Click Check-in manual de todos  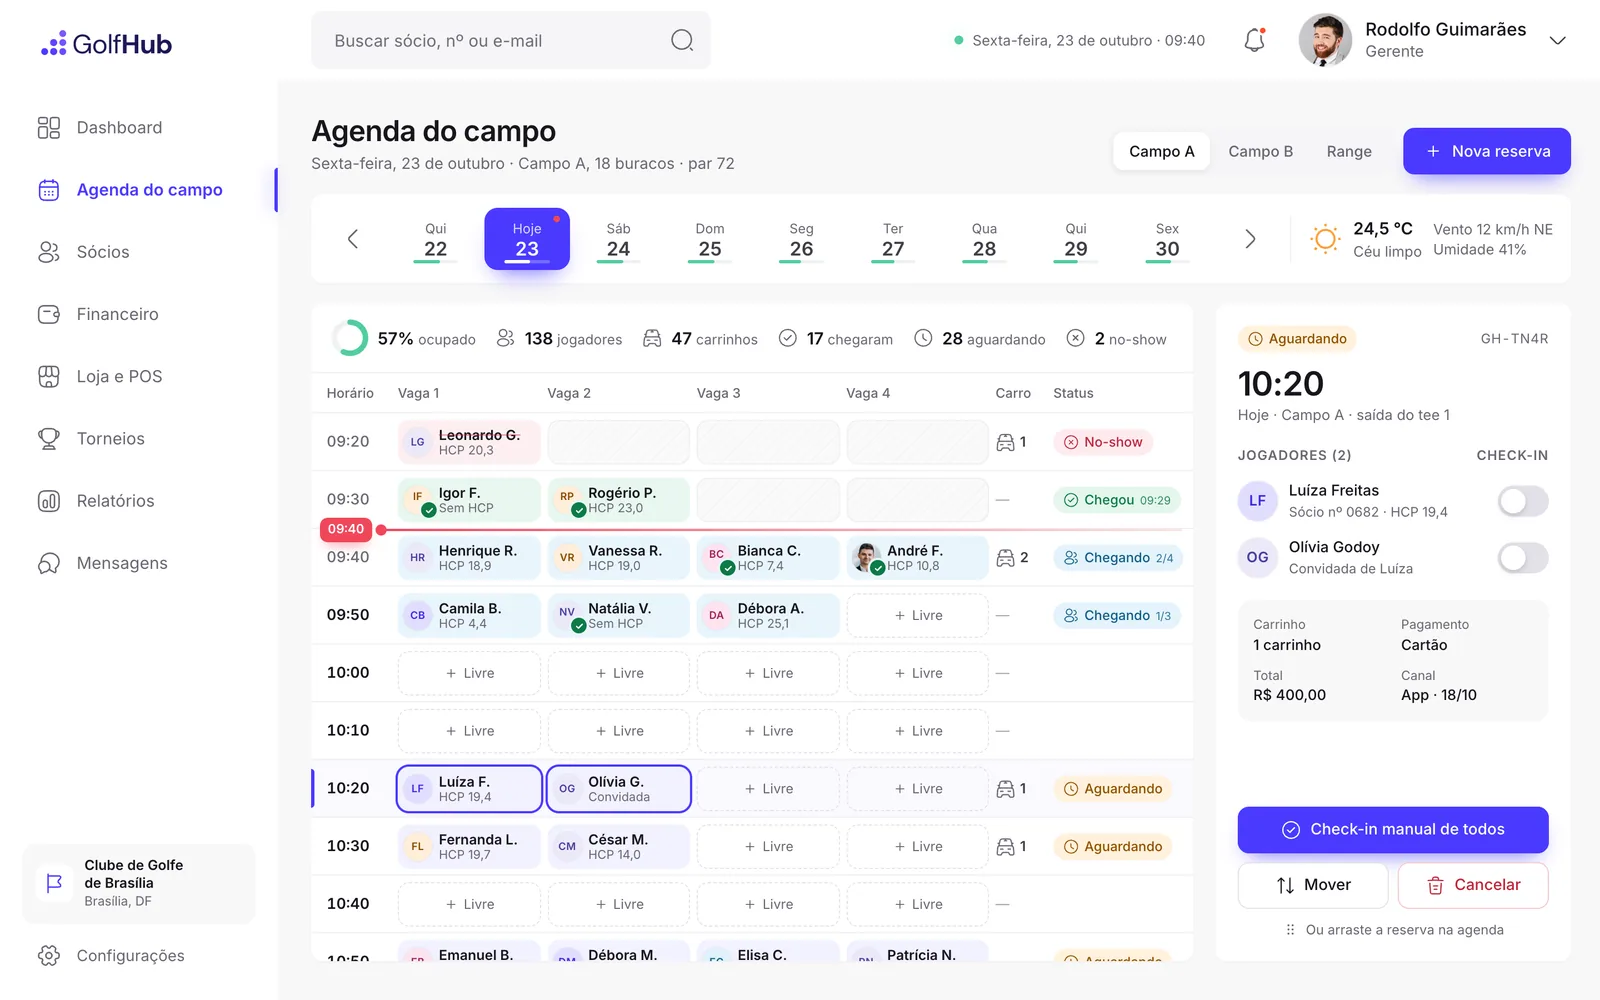1393,830
